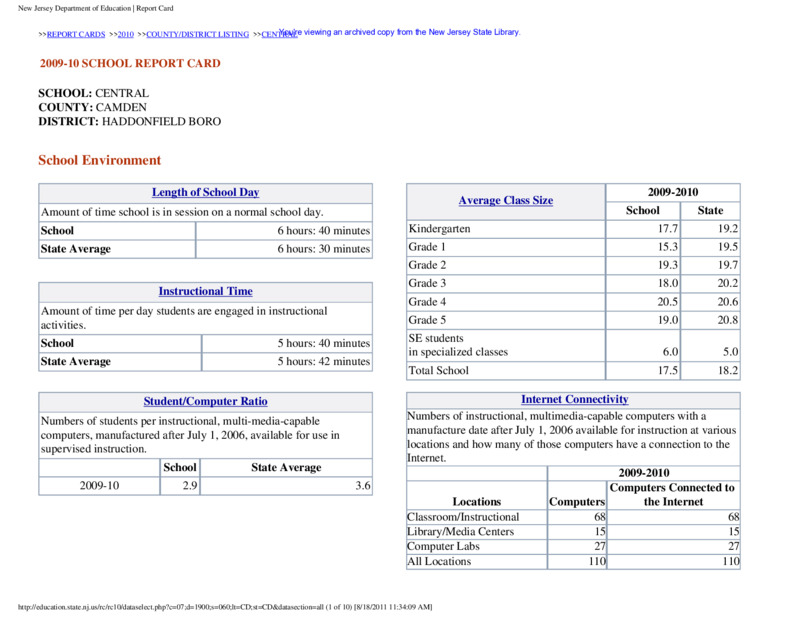Screen dimensions: 800x618
Task: Click the Library/Media Centers row label
Action: 461,532
